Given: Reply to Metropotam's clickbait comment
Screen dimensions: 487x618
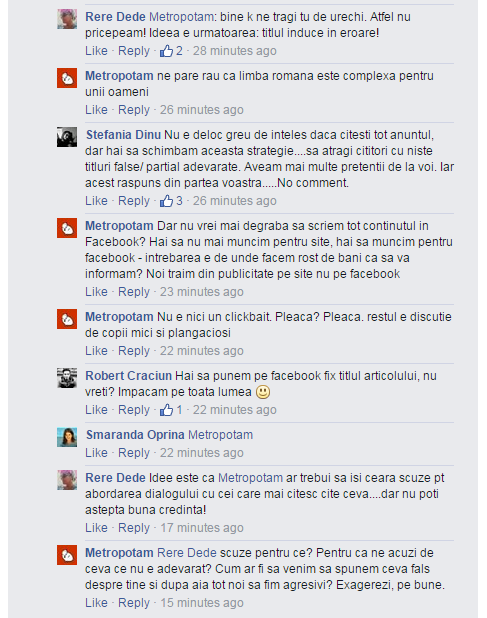Looking at the screenshot, I should (134, 350).
